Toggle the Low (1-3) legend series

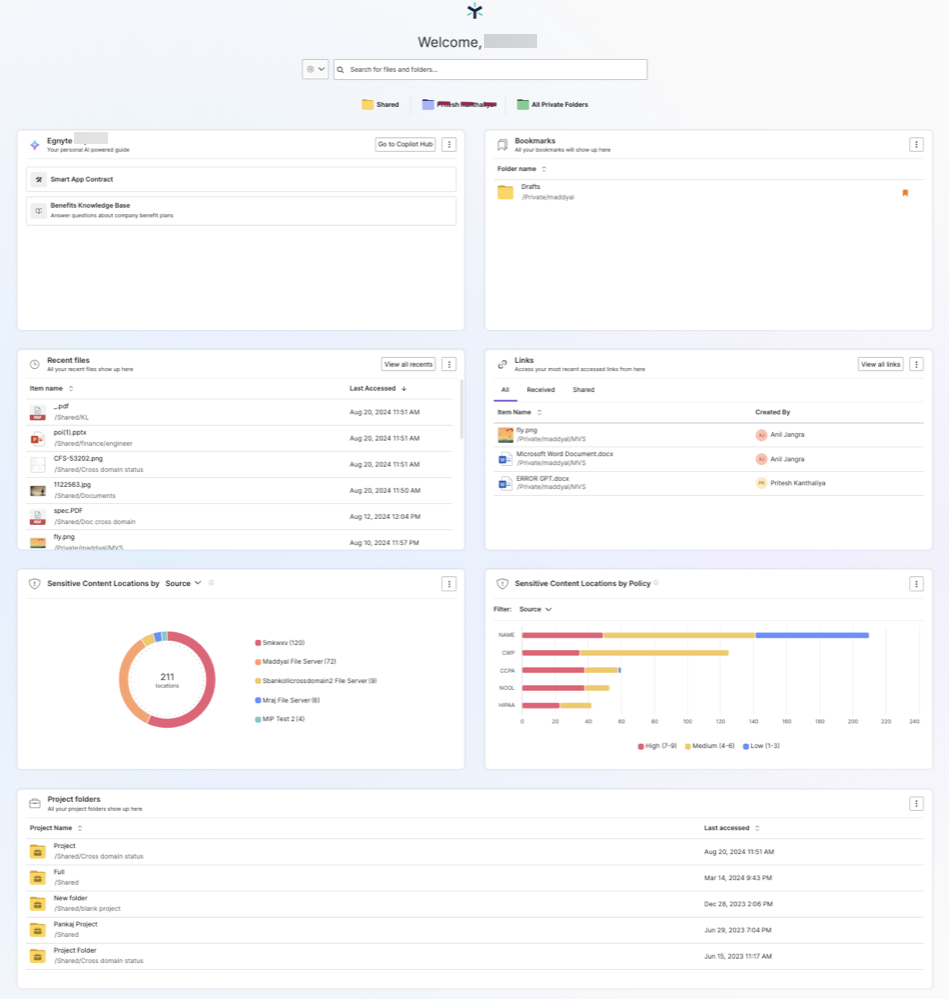click(x=762, y=746)
